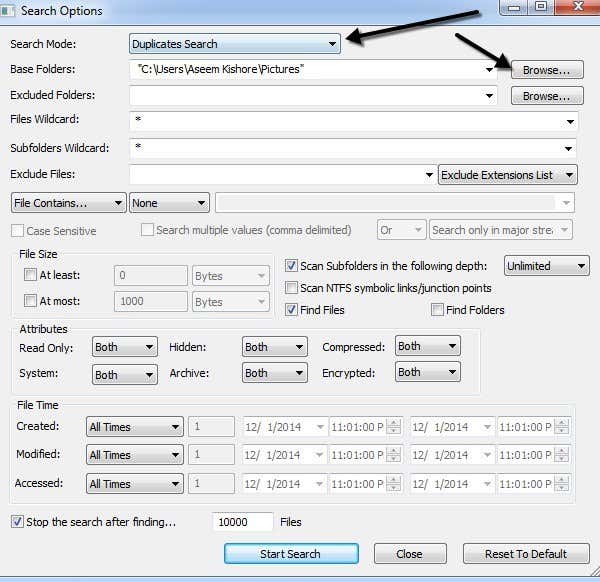
Task: Open the Compressed attribute dropdown
Action: [428, 346]
